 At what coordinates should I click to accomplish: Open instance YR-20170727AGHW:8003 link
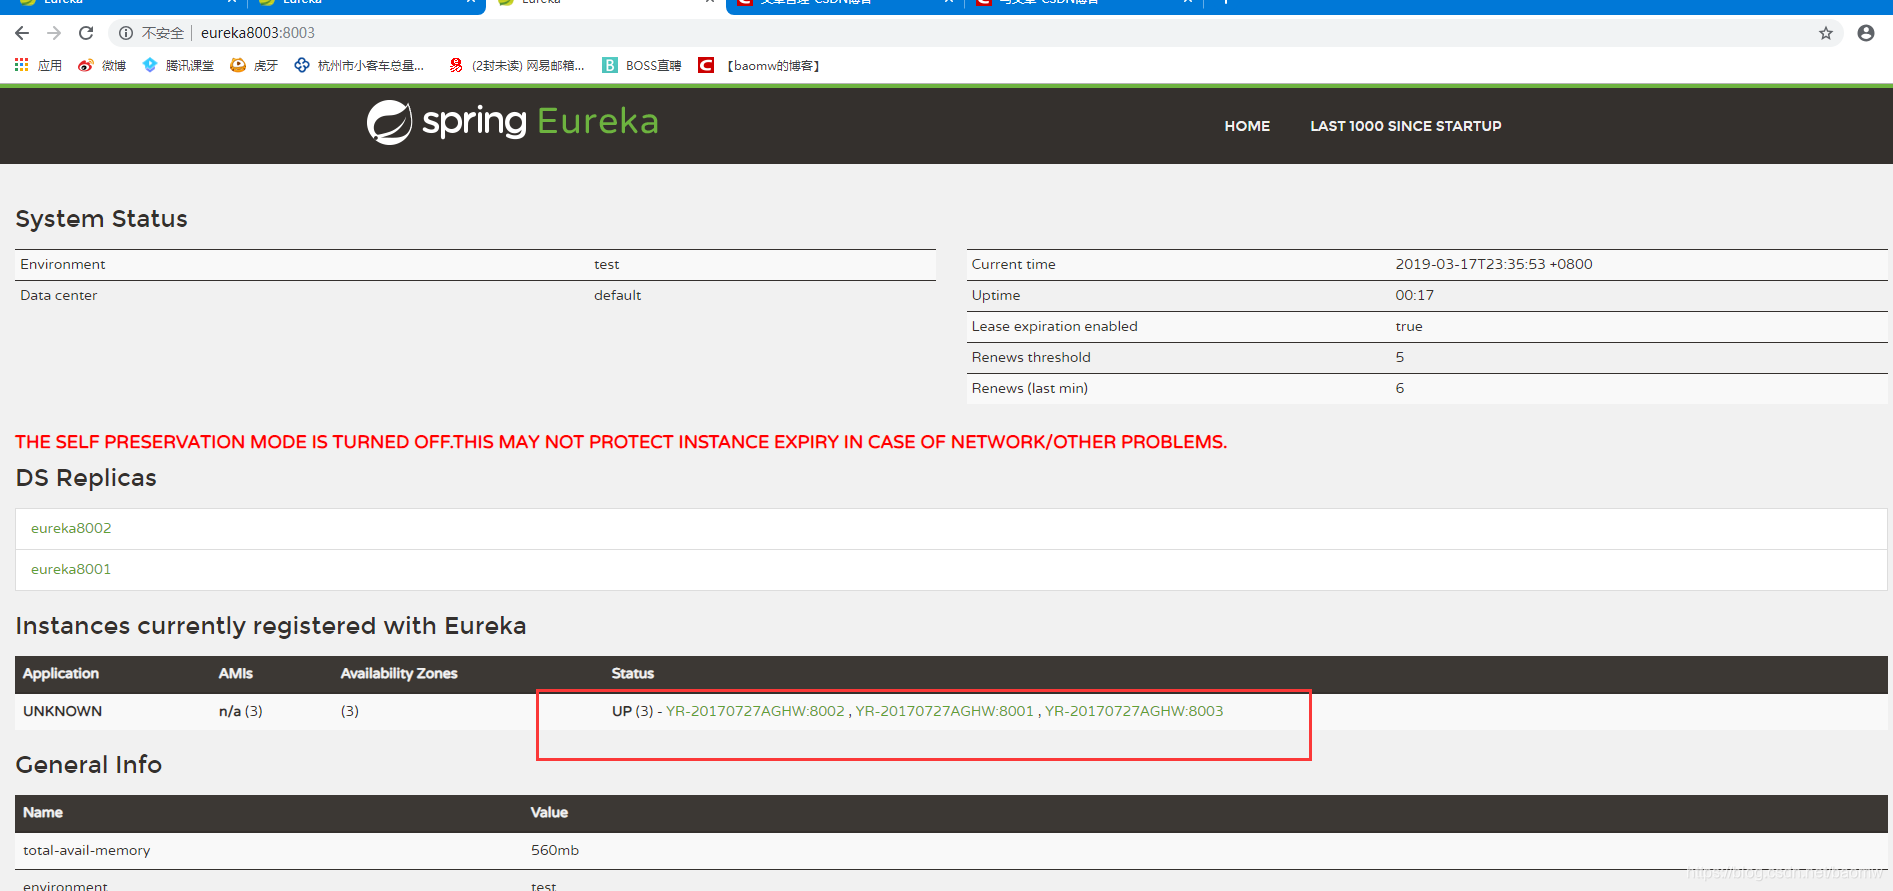(x=1134, y=711)
